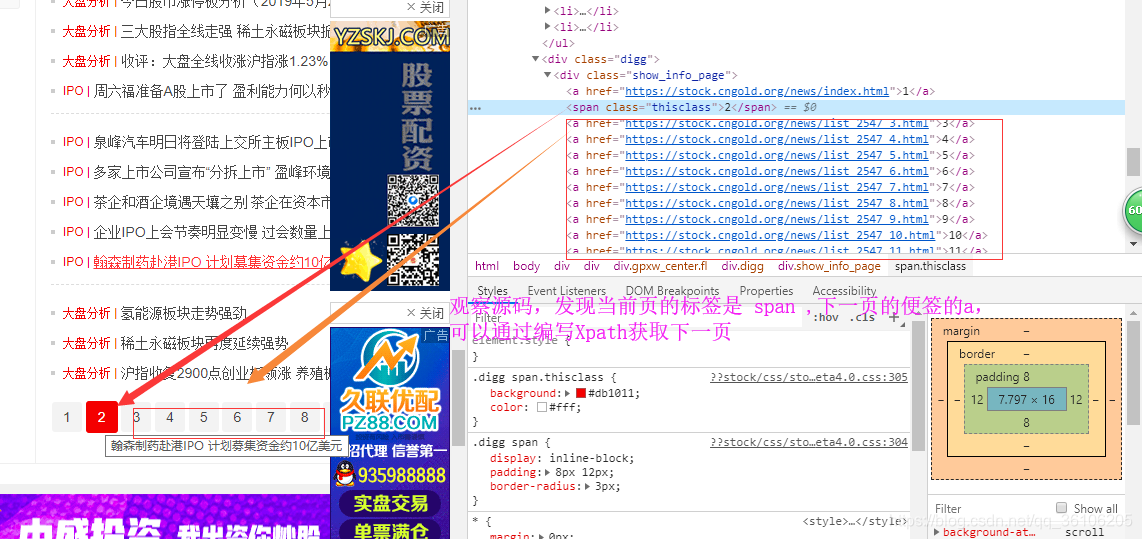Open 周六福准备A股上市了 headline
Image resolution: width=1142 pixels, height=539 pixels.
pyautogui.click(x=212, y=91)
